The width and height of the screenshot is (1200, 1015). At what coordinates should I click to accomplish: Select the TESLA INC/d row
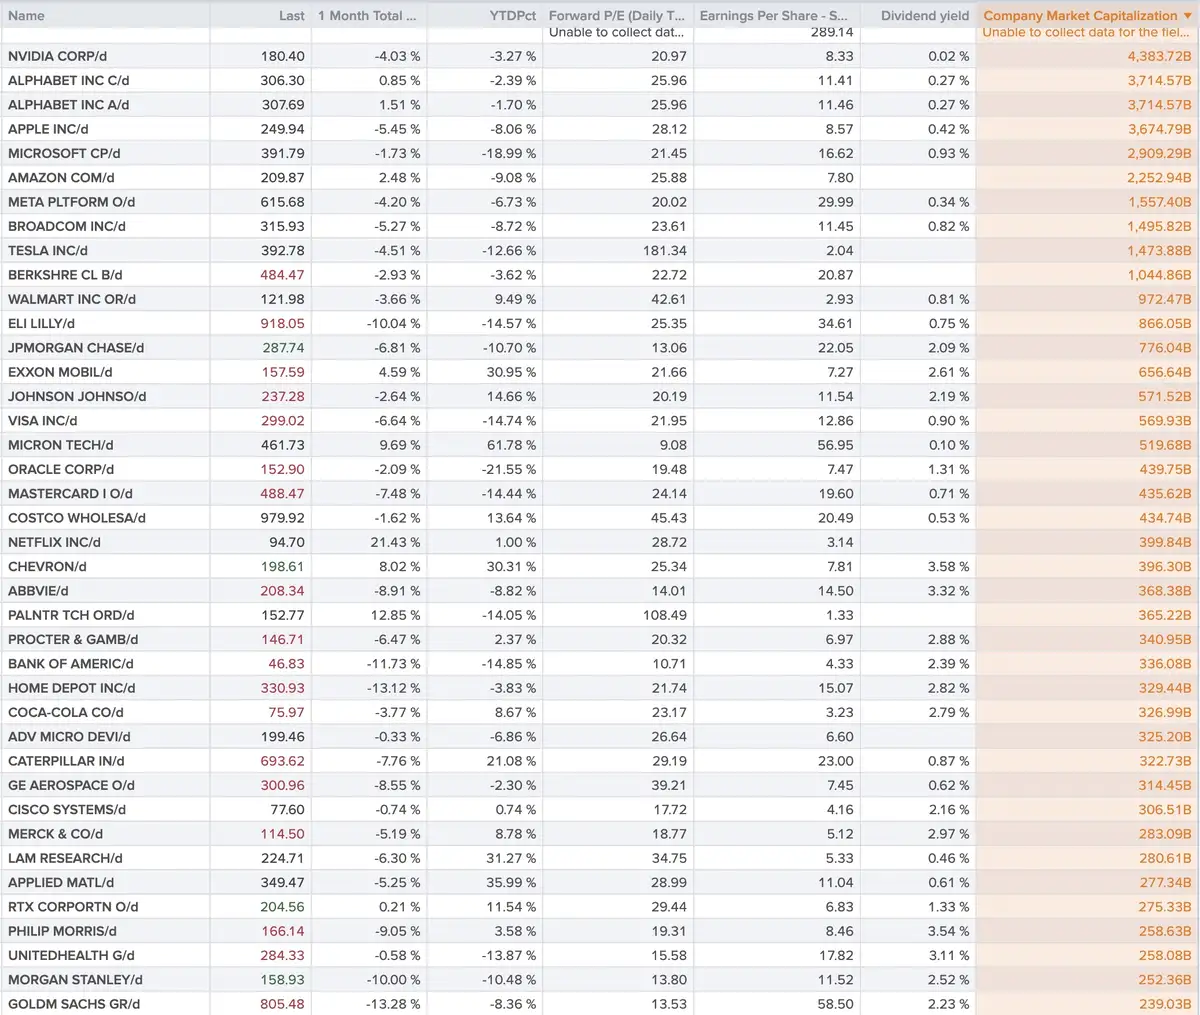point(600,250)
